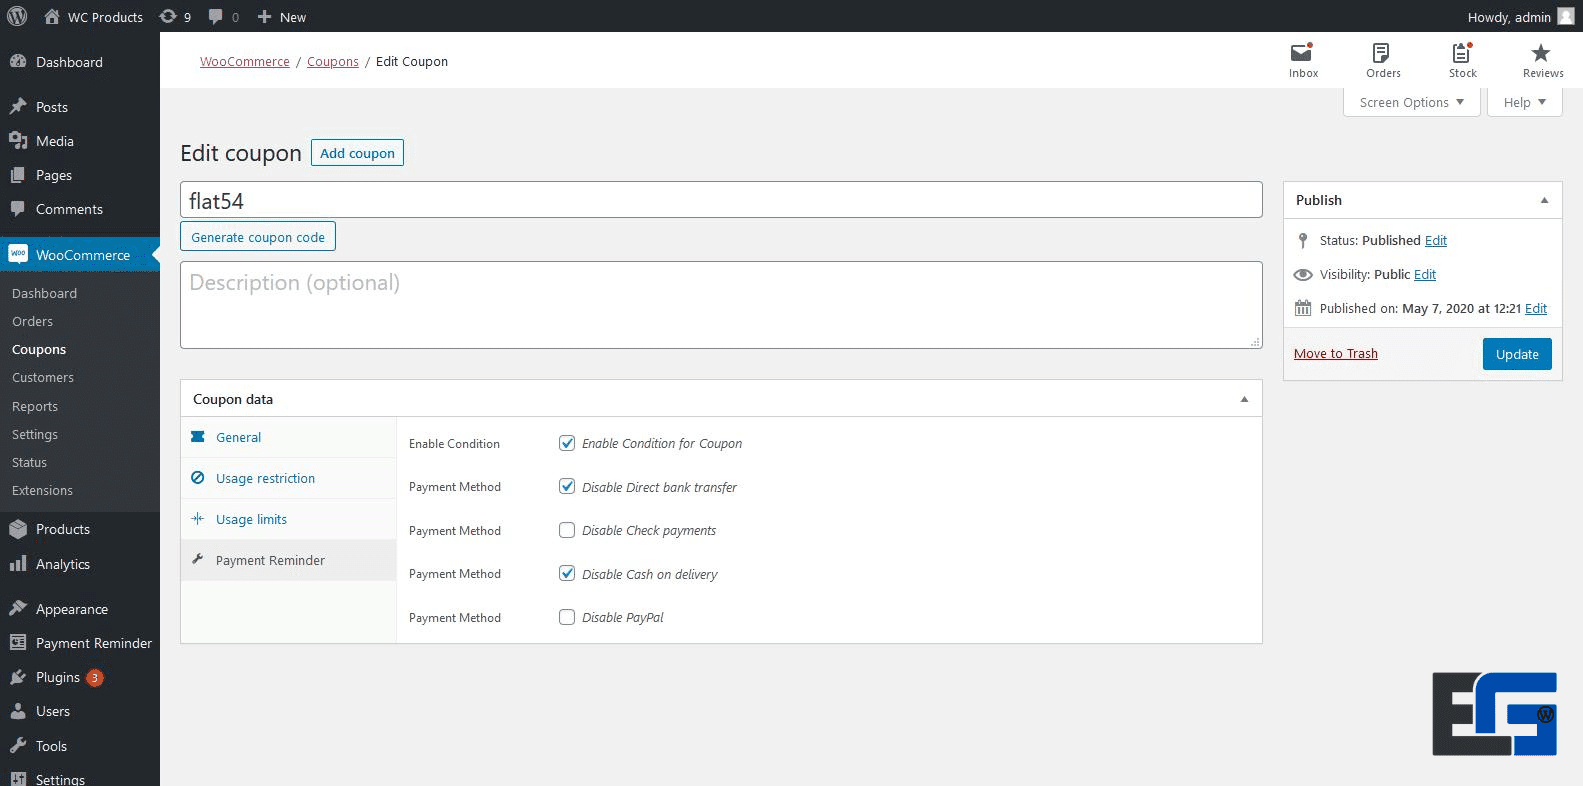Collapse the Coupon data panel

tap(1244, 399)
